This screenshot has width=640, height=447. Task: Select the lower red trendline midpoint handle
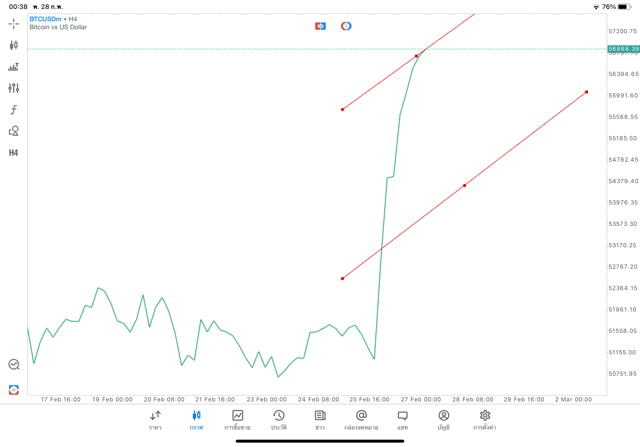coord(464,185)
